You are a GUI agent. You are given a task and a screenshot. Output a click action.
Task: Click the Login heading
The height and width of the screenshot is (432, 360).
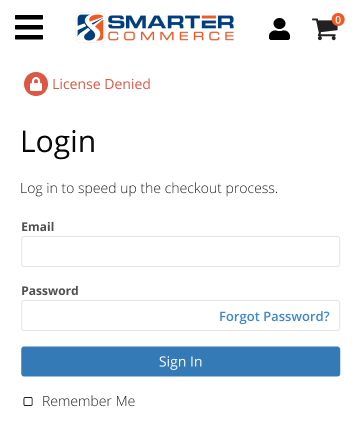tap(58, 143)
